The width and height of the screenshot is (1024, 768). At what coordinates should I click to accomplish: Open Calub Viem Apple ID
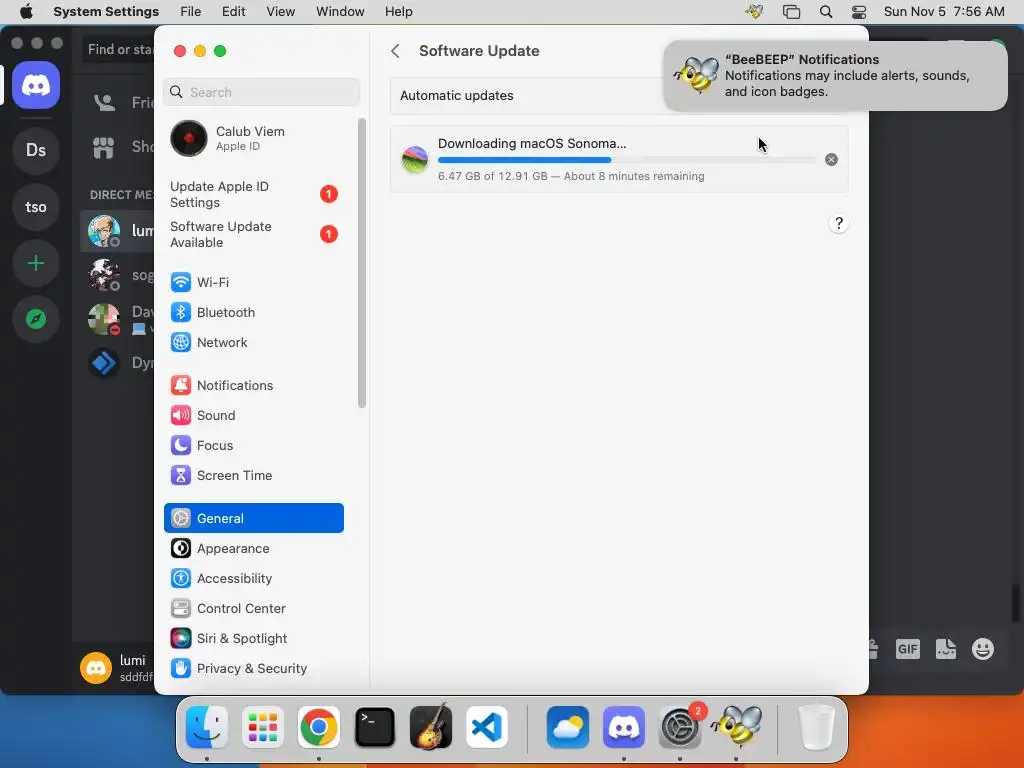tap(253, 138)
